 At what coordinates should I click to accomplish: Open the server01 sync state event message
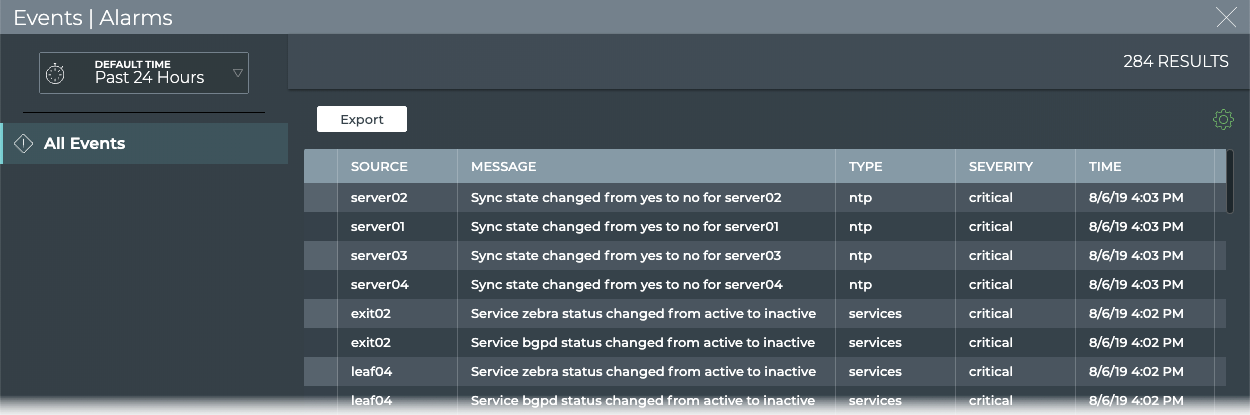pos(624,227)
